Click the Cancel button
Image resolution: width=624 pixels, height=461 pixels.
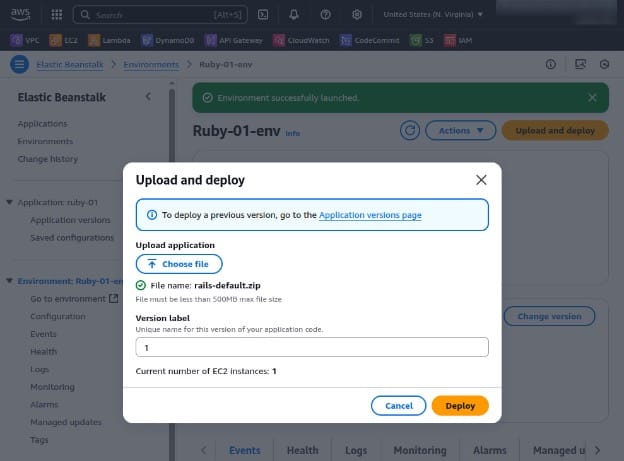(399, 406)
